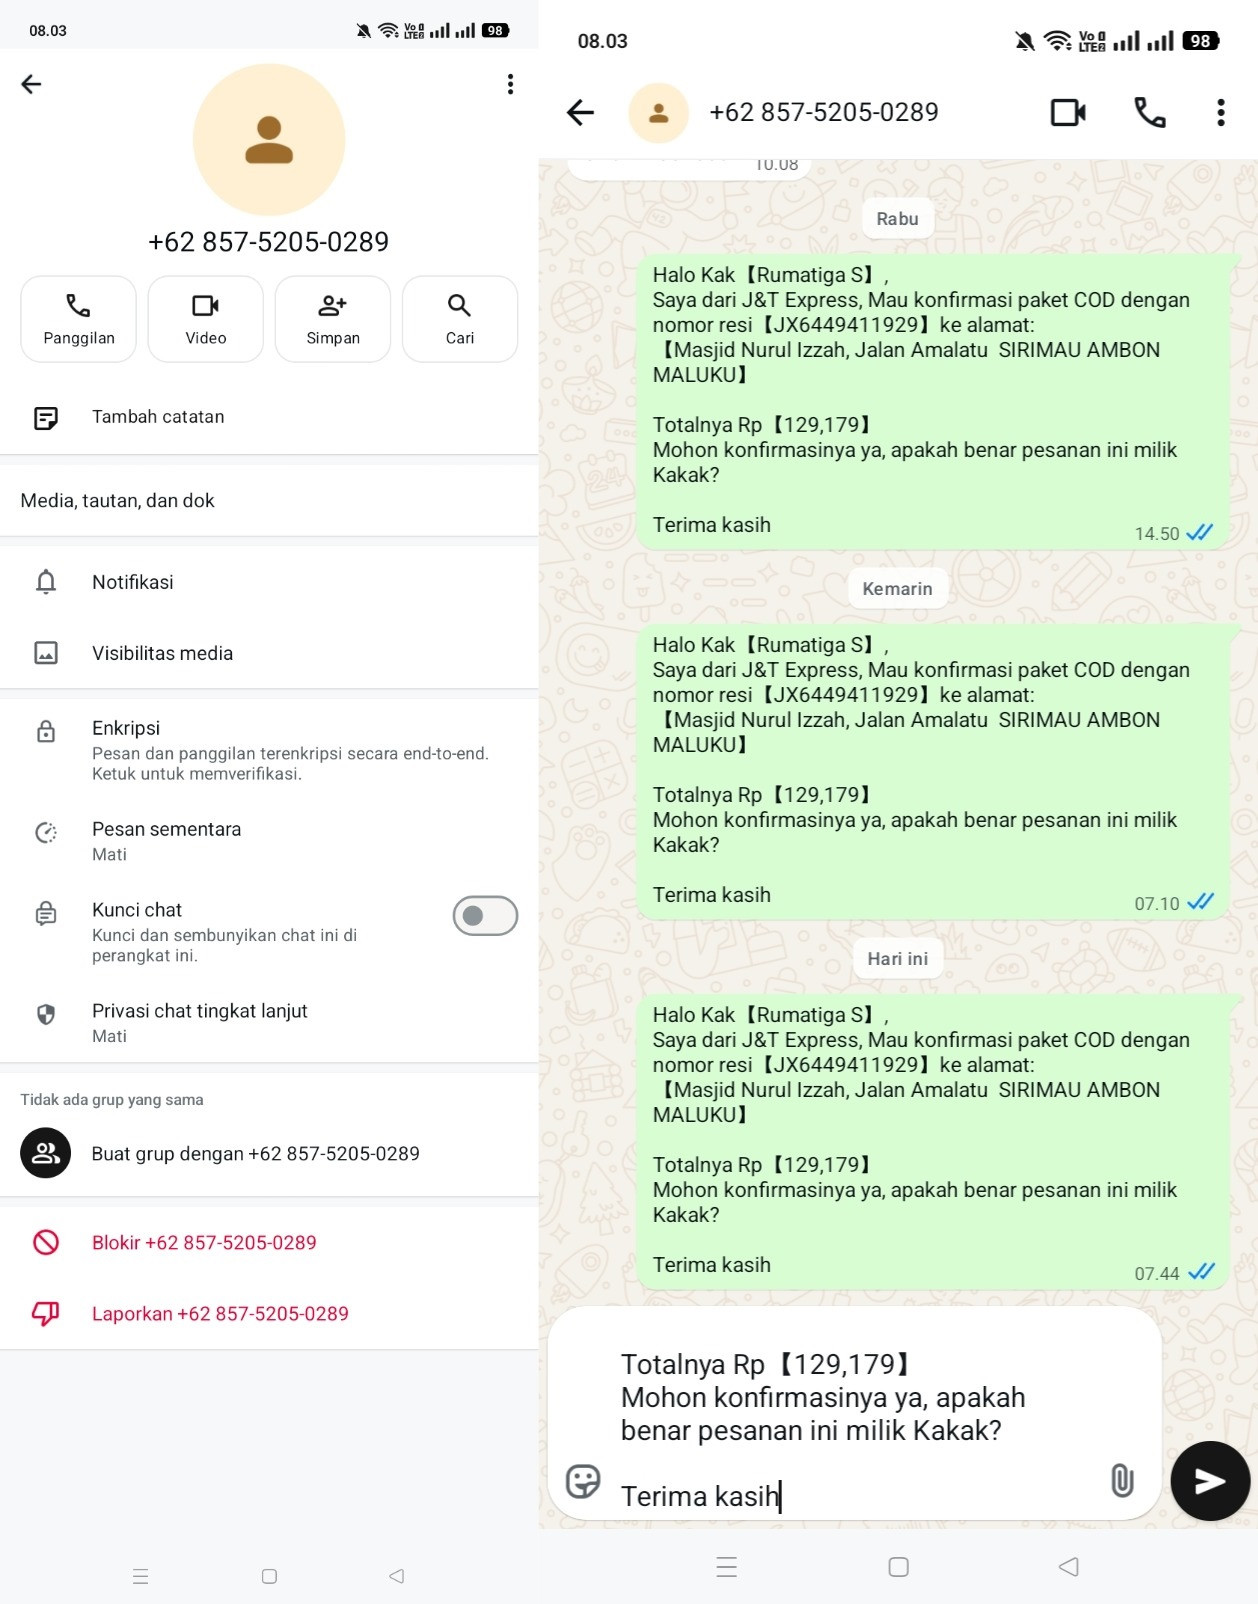Start video call via Video button
1258x1604 pixels.
pos(206,319)
